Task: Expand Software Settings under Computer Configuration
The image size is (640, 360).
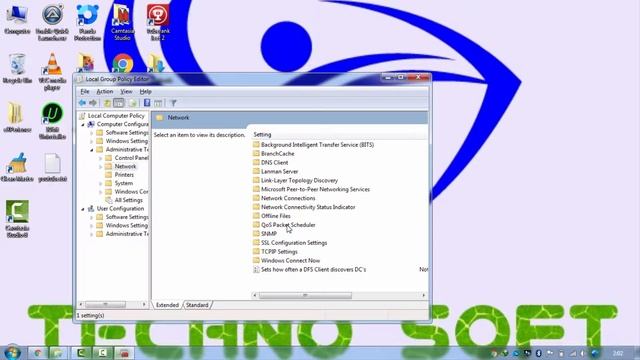Action: tap(92, 133)
